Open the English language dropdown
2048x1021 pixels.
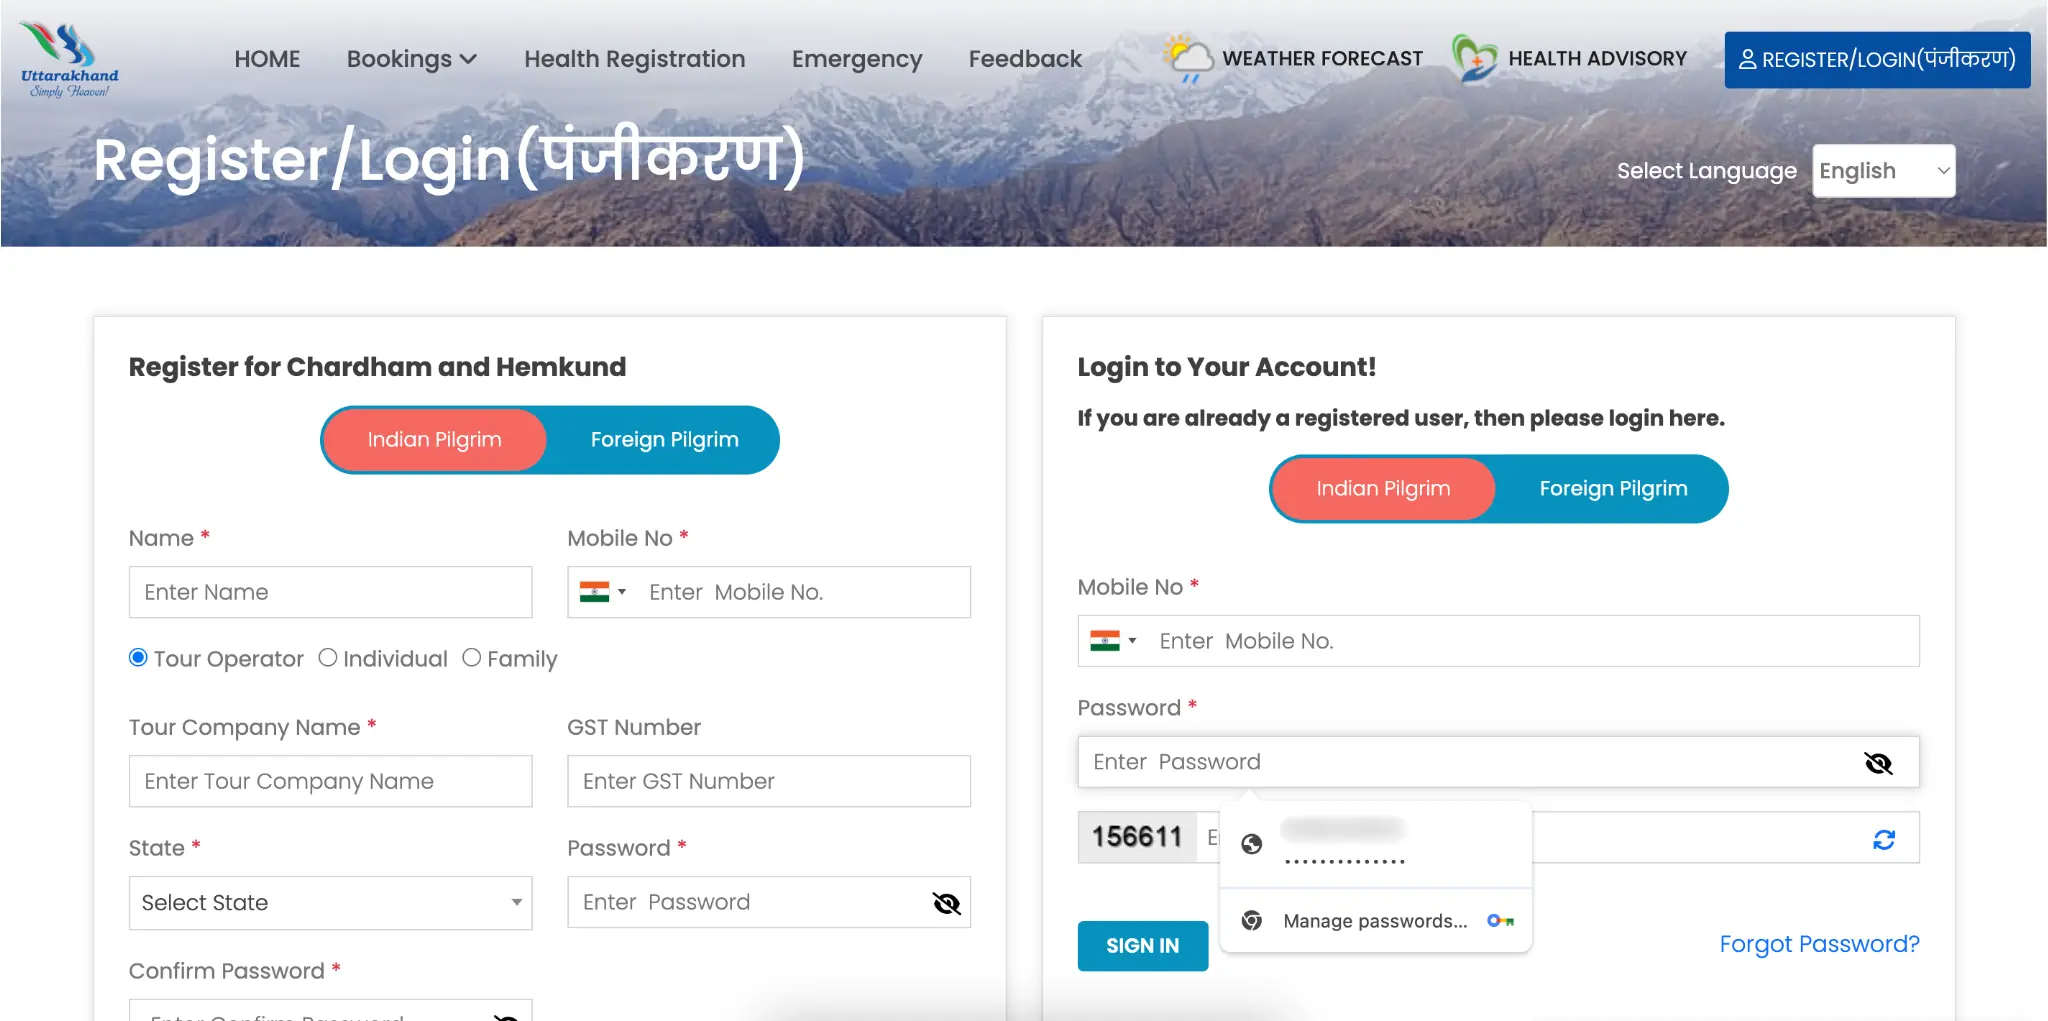[x=1883, y=171]
